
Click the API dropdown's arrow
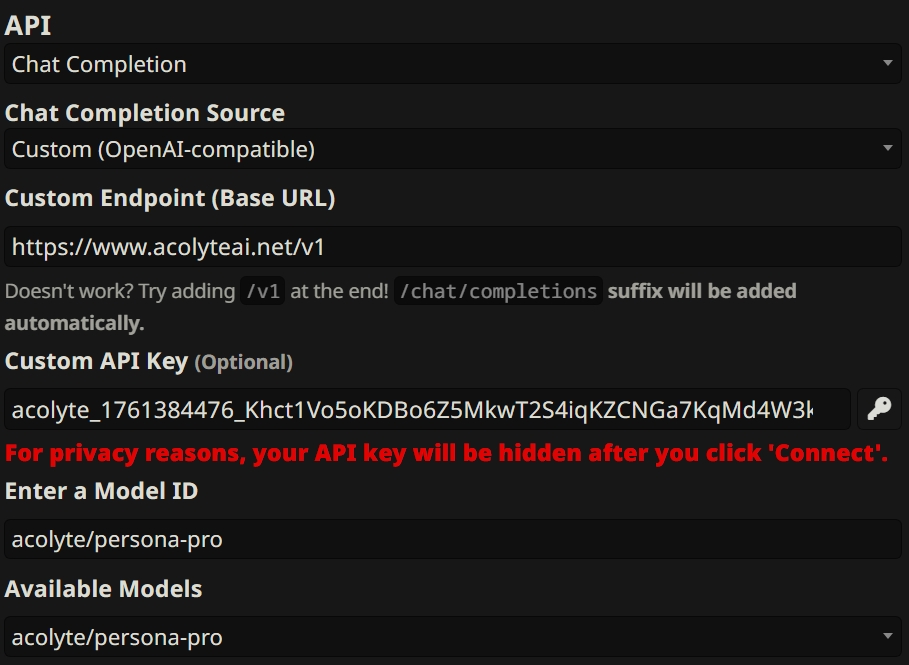click(886, 63)
